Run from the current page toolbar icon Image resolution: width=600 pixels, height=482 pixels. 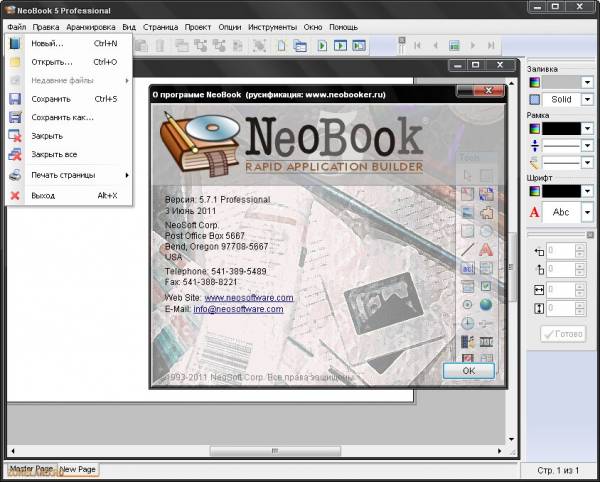340,46
